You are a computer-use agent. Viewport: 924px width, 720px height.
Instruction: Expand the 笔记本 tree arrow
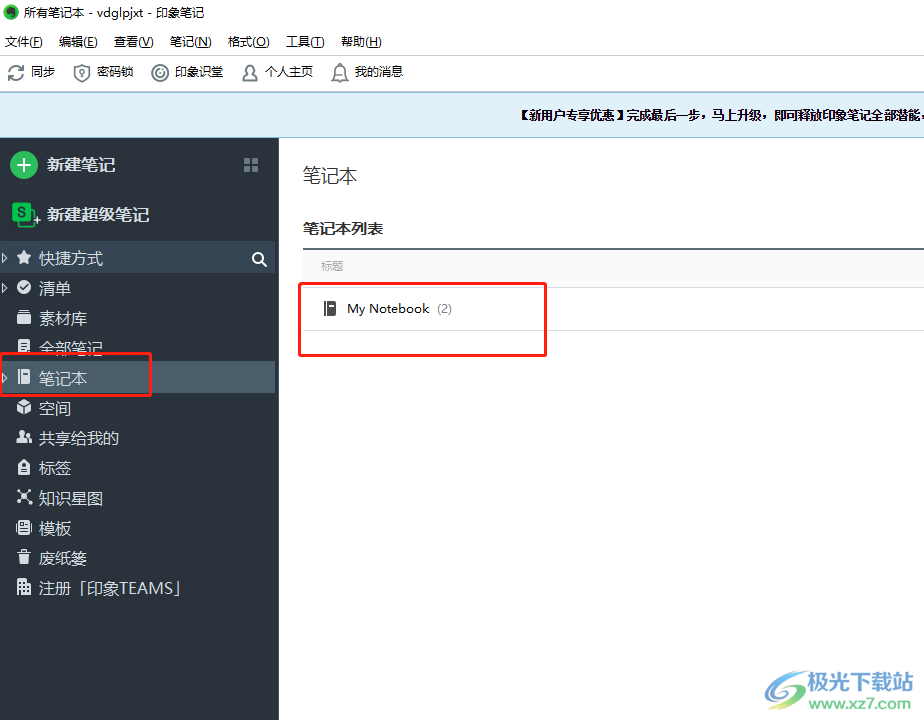tap(5, 377)
